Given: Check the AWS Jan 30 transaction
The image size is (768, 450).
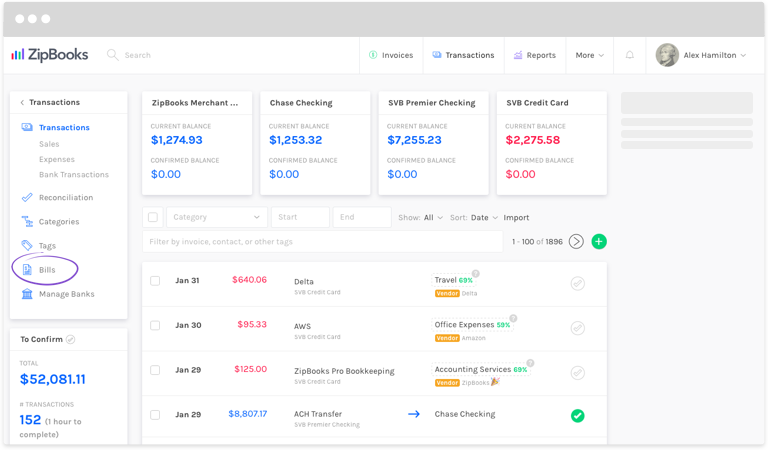Looking at the screenshot, I should 155,325.
